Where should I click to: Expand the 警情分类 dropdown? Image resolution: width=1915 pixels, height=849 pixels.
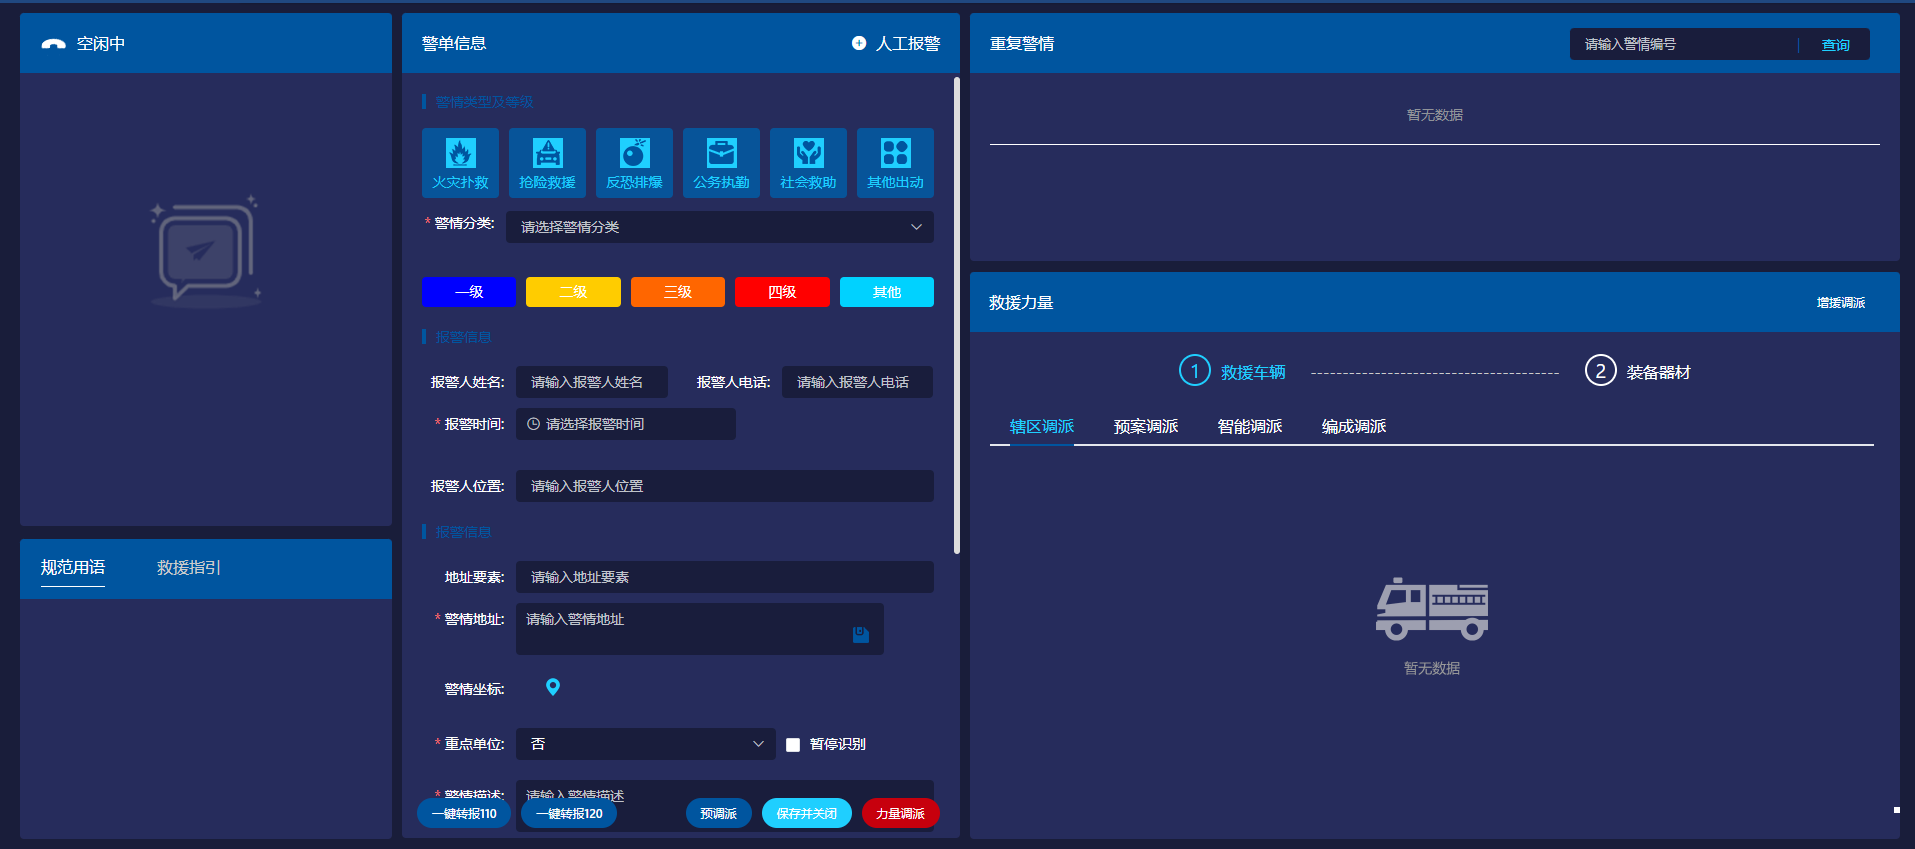(x=719, y=227)
